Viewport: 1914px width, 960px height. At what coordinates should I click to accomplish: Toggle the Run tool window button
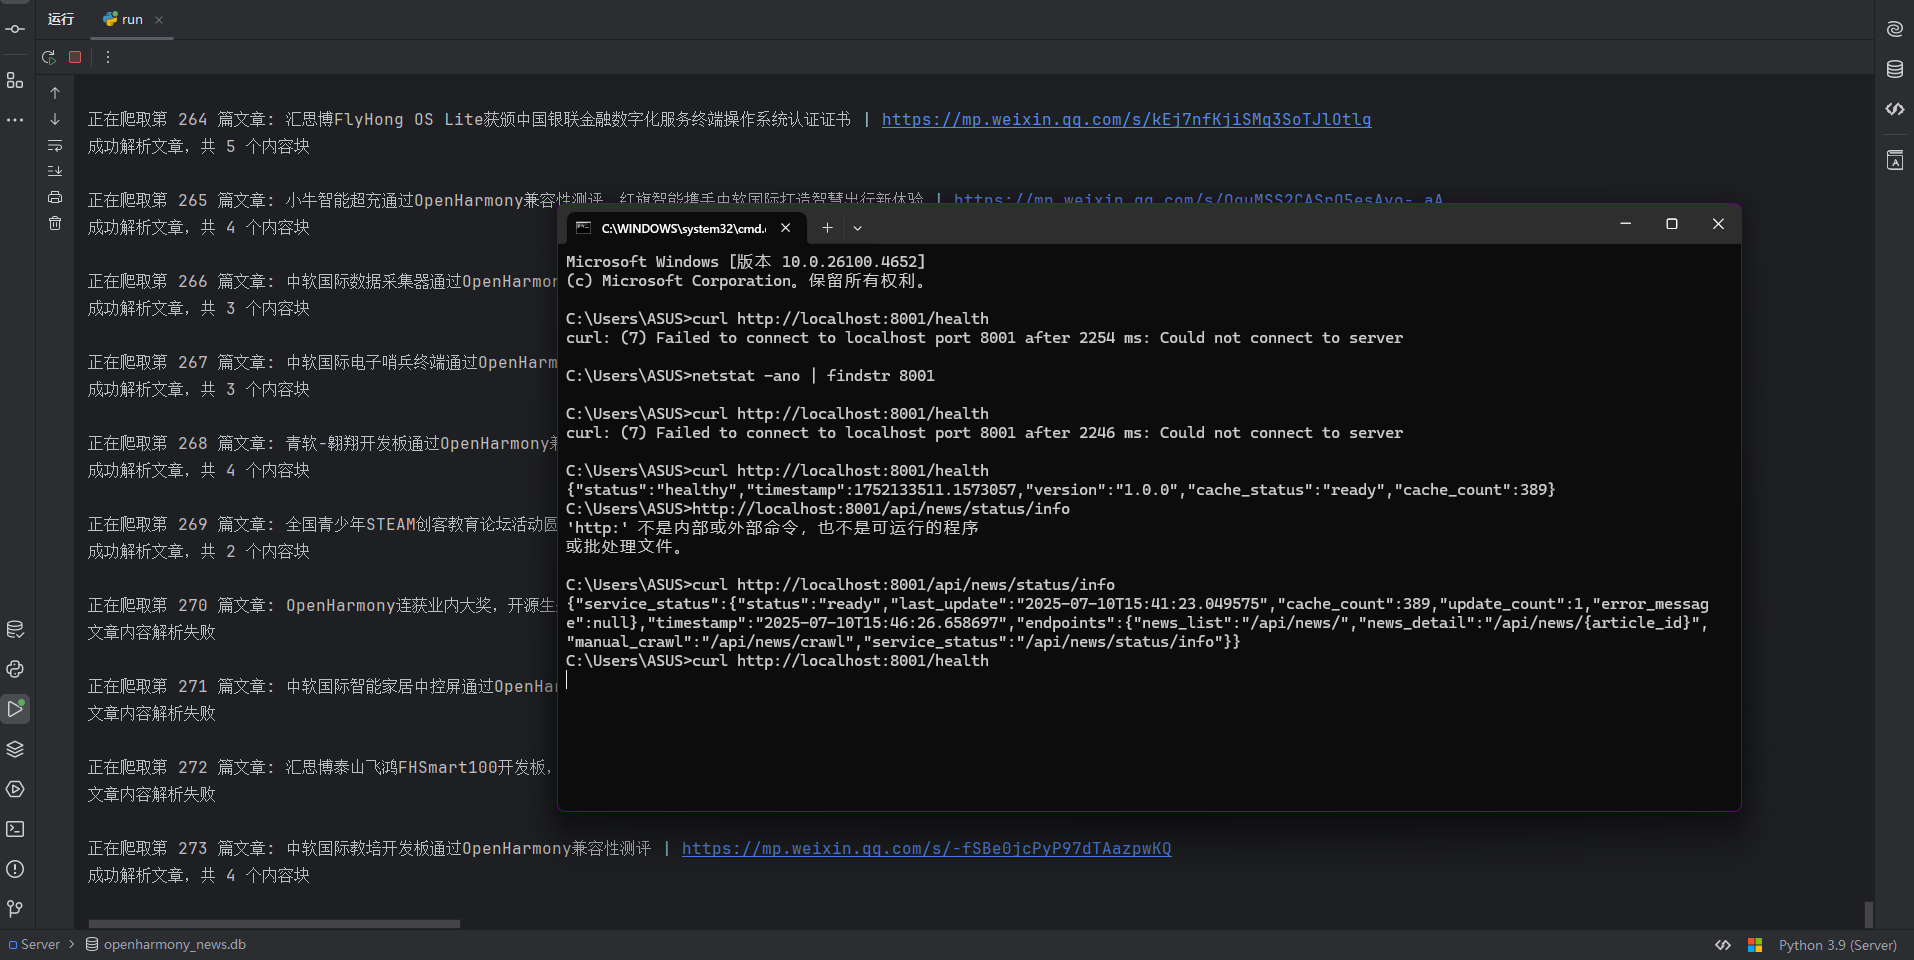point(15,709)
